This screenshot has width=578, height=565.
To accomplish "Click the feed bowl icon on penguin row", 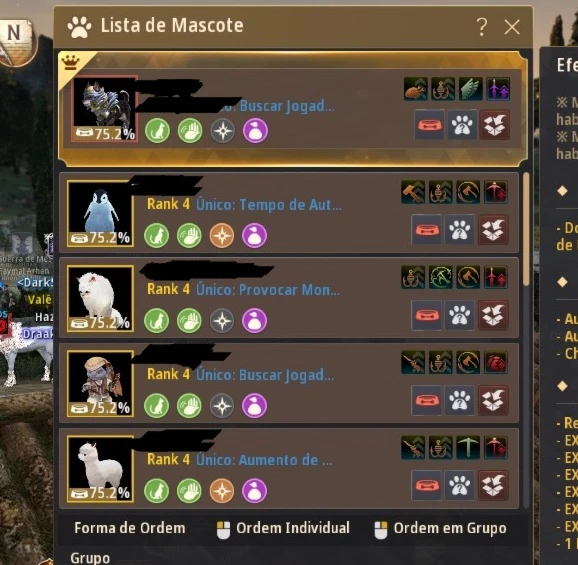I will click(426, 230).
